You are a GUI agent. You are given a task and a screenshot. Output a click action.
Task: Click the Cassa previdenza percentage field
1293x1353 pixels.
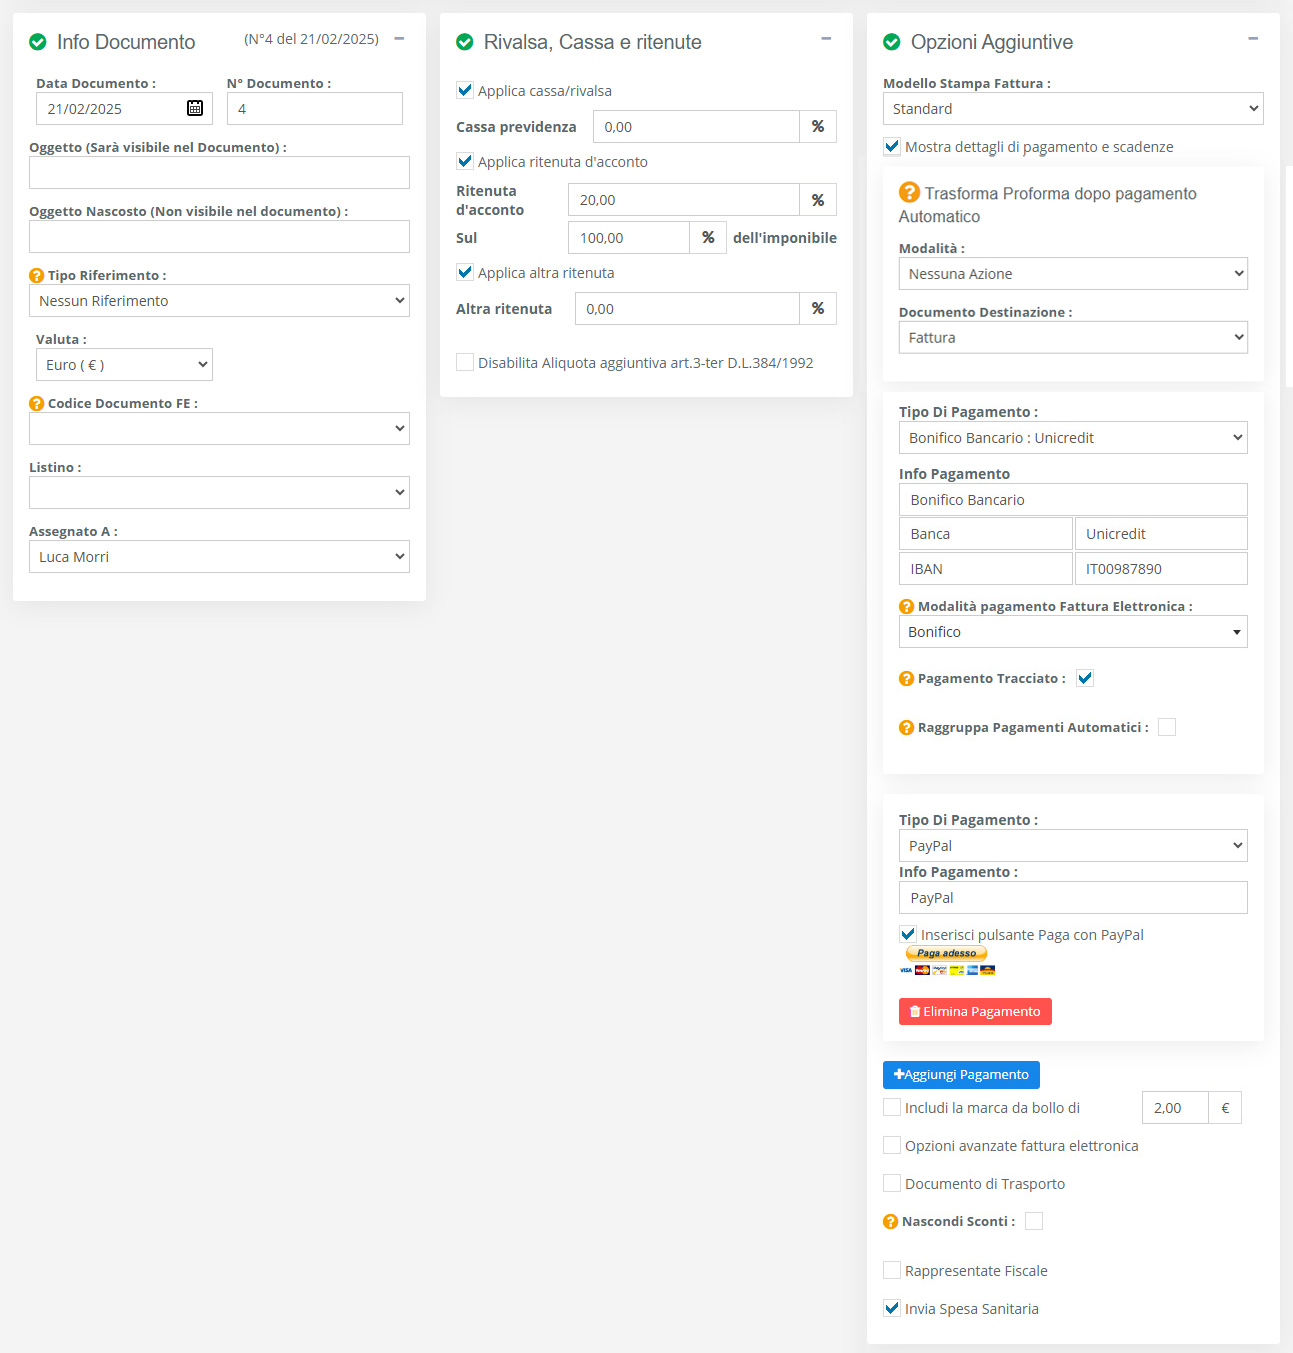pos(696,127)
